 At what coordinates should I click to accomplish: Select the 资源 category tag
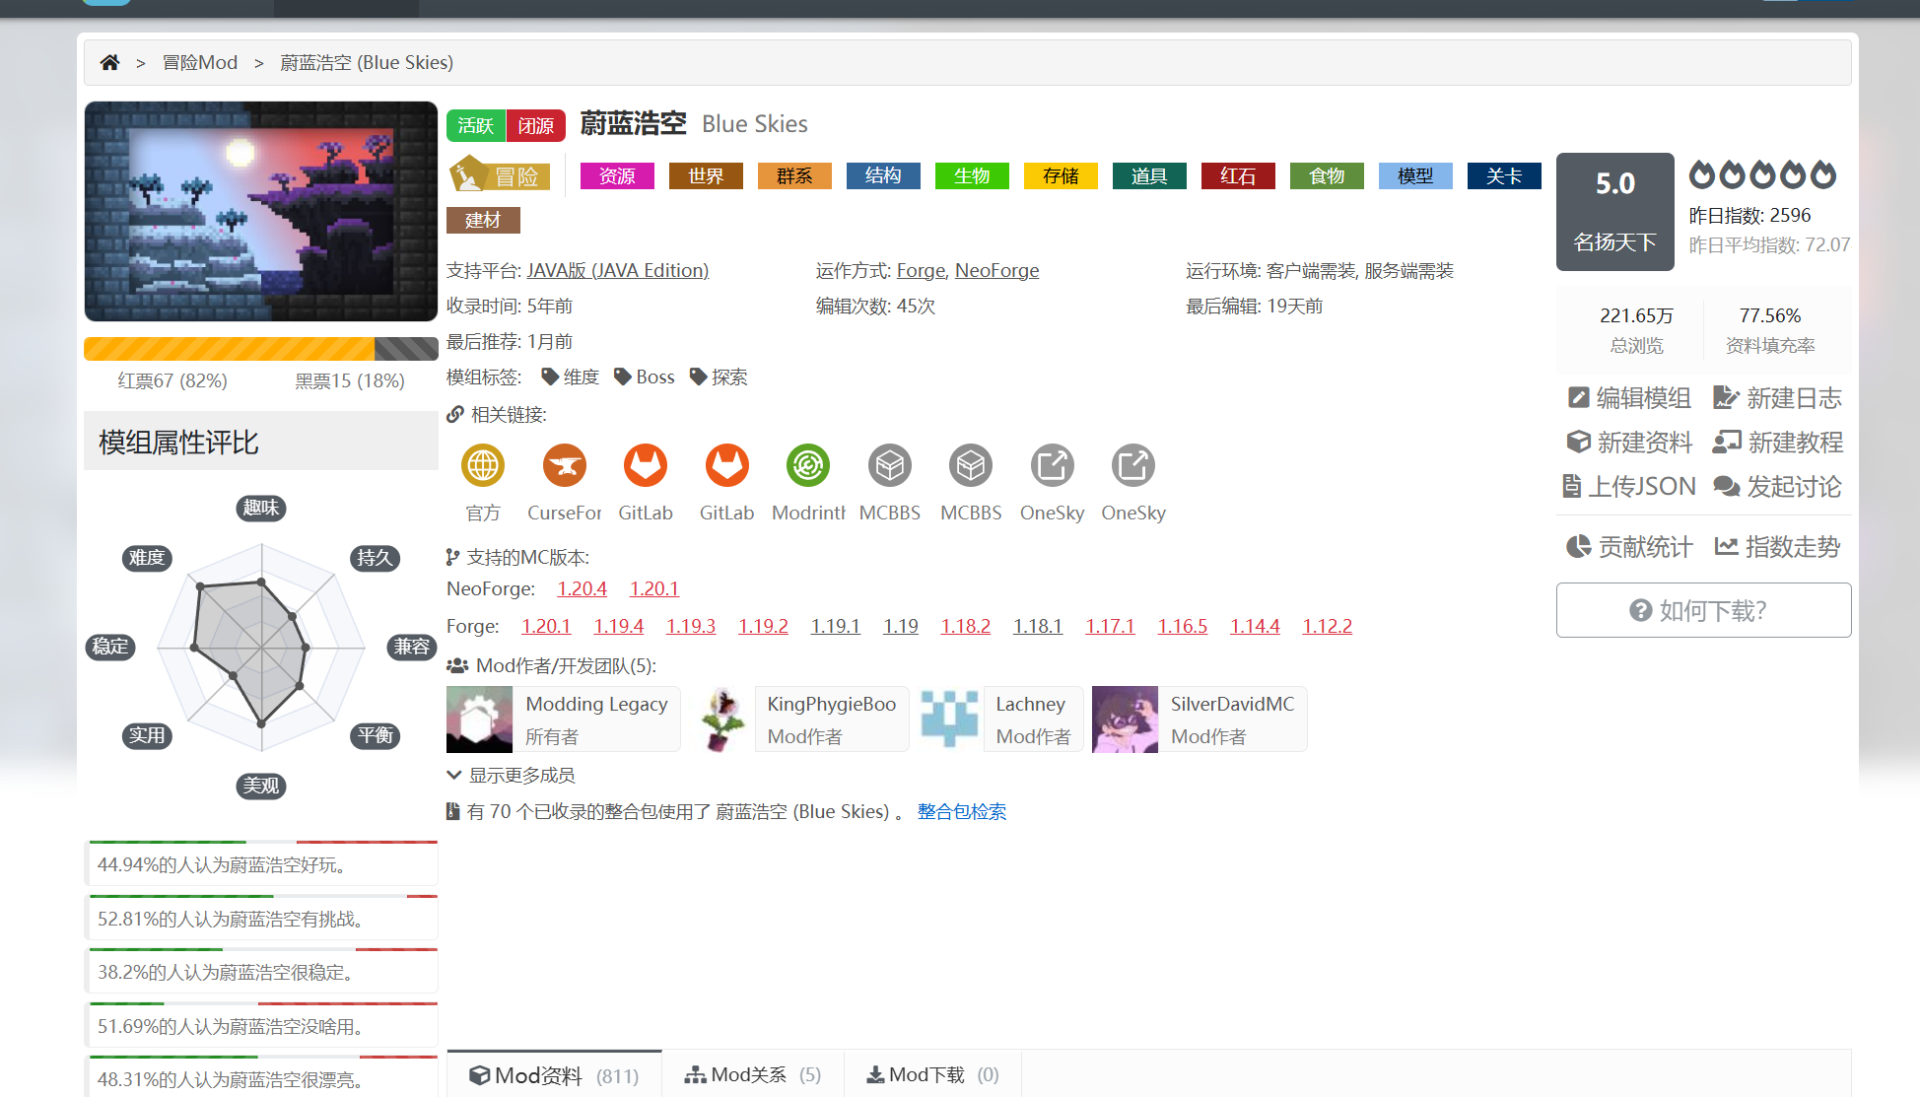[x=617, y=176]
